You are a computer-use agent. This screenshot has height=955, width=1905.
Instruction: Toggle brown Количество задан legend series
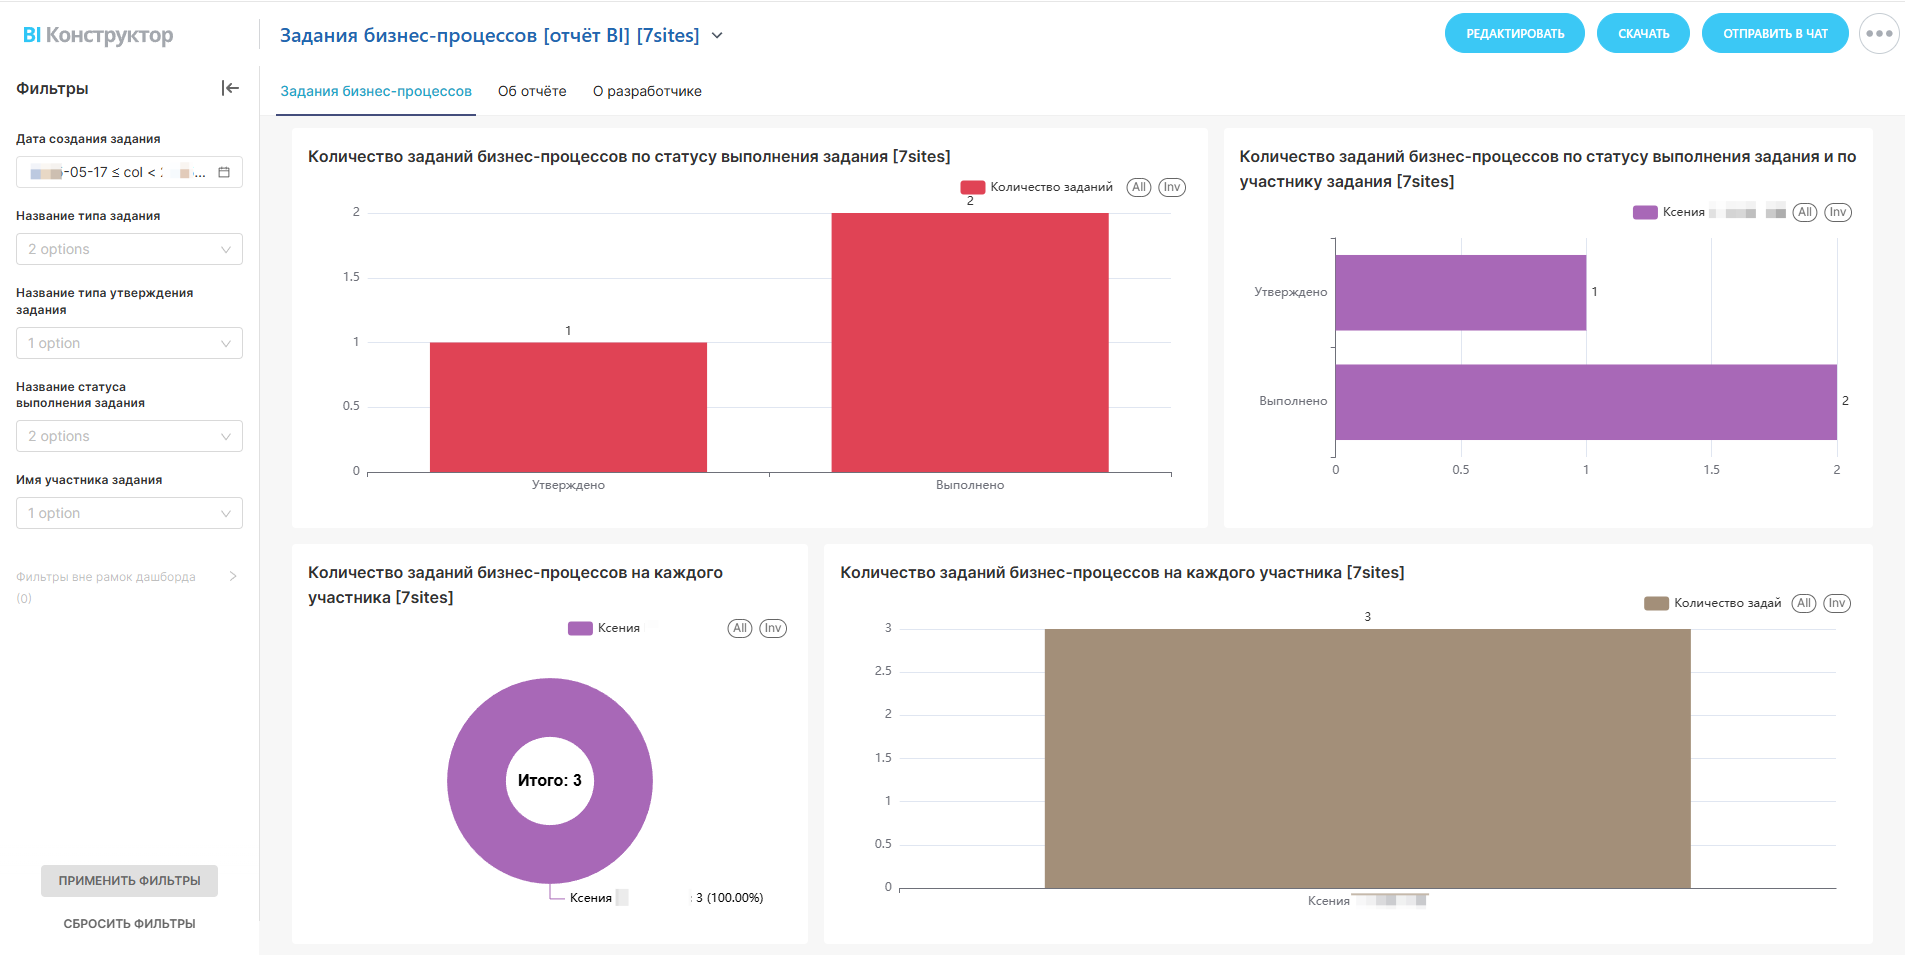(x=1714, y=603)
